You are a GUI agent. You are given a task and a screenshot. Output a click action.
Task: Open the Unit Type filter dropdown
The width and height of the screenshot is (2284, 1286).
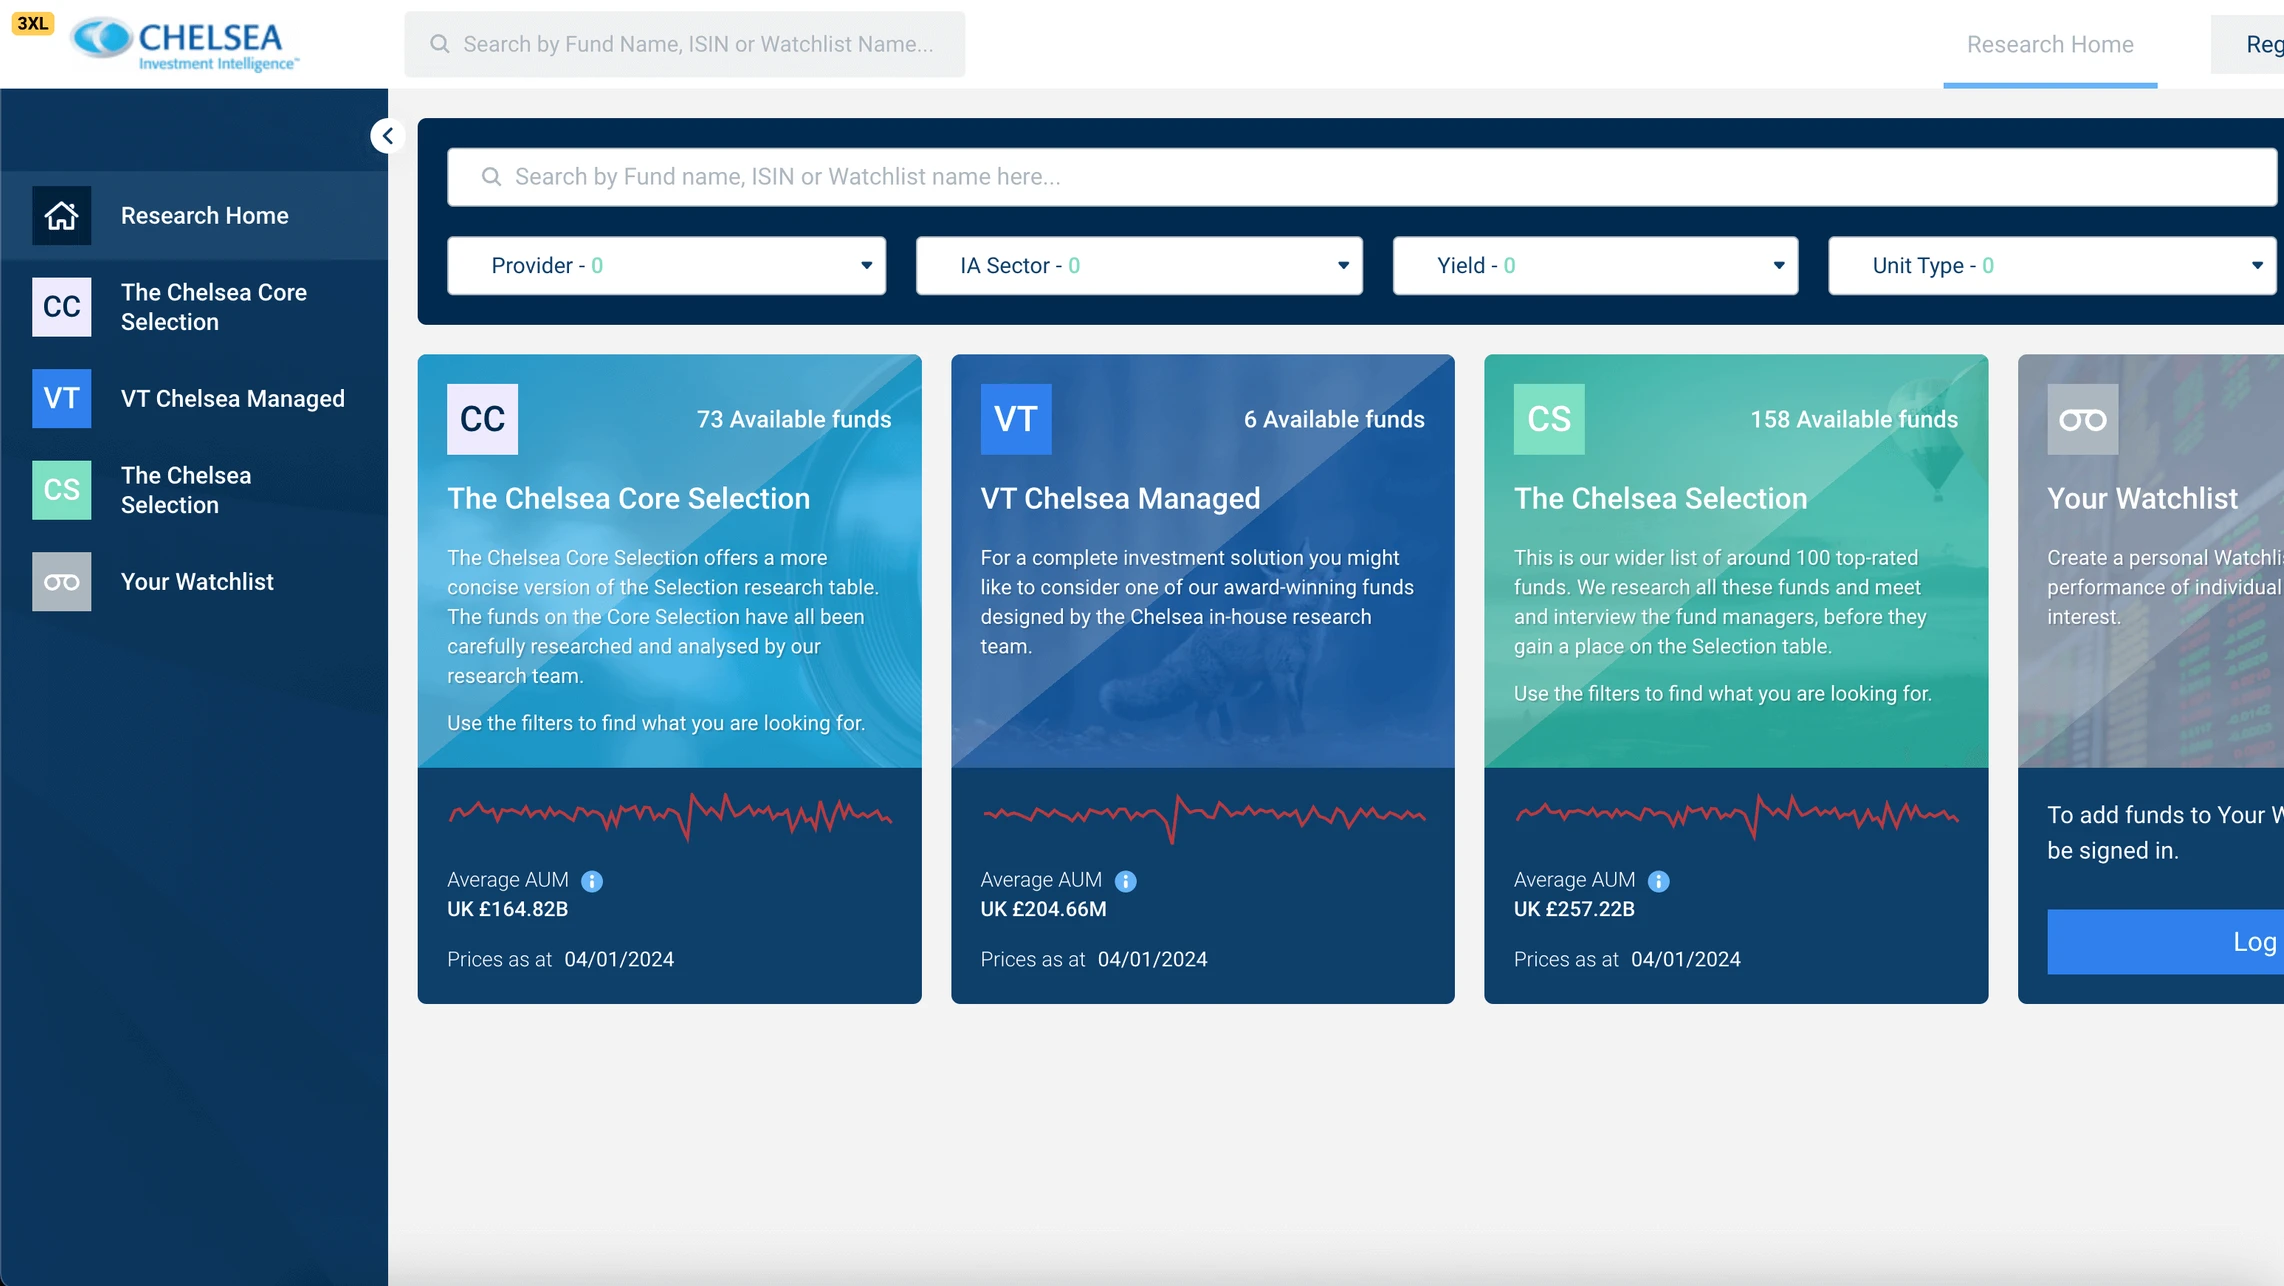[2052, 266]
